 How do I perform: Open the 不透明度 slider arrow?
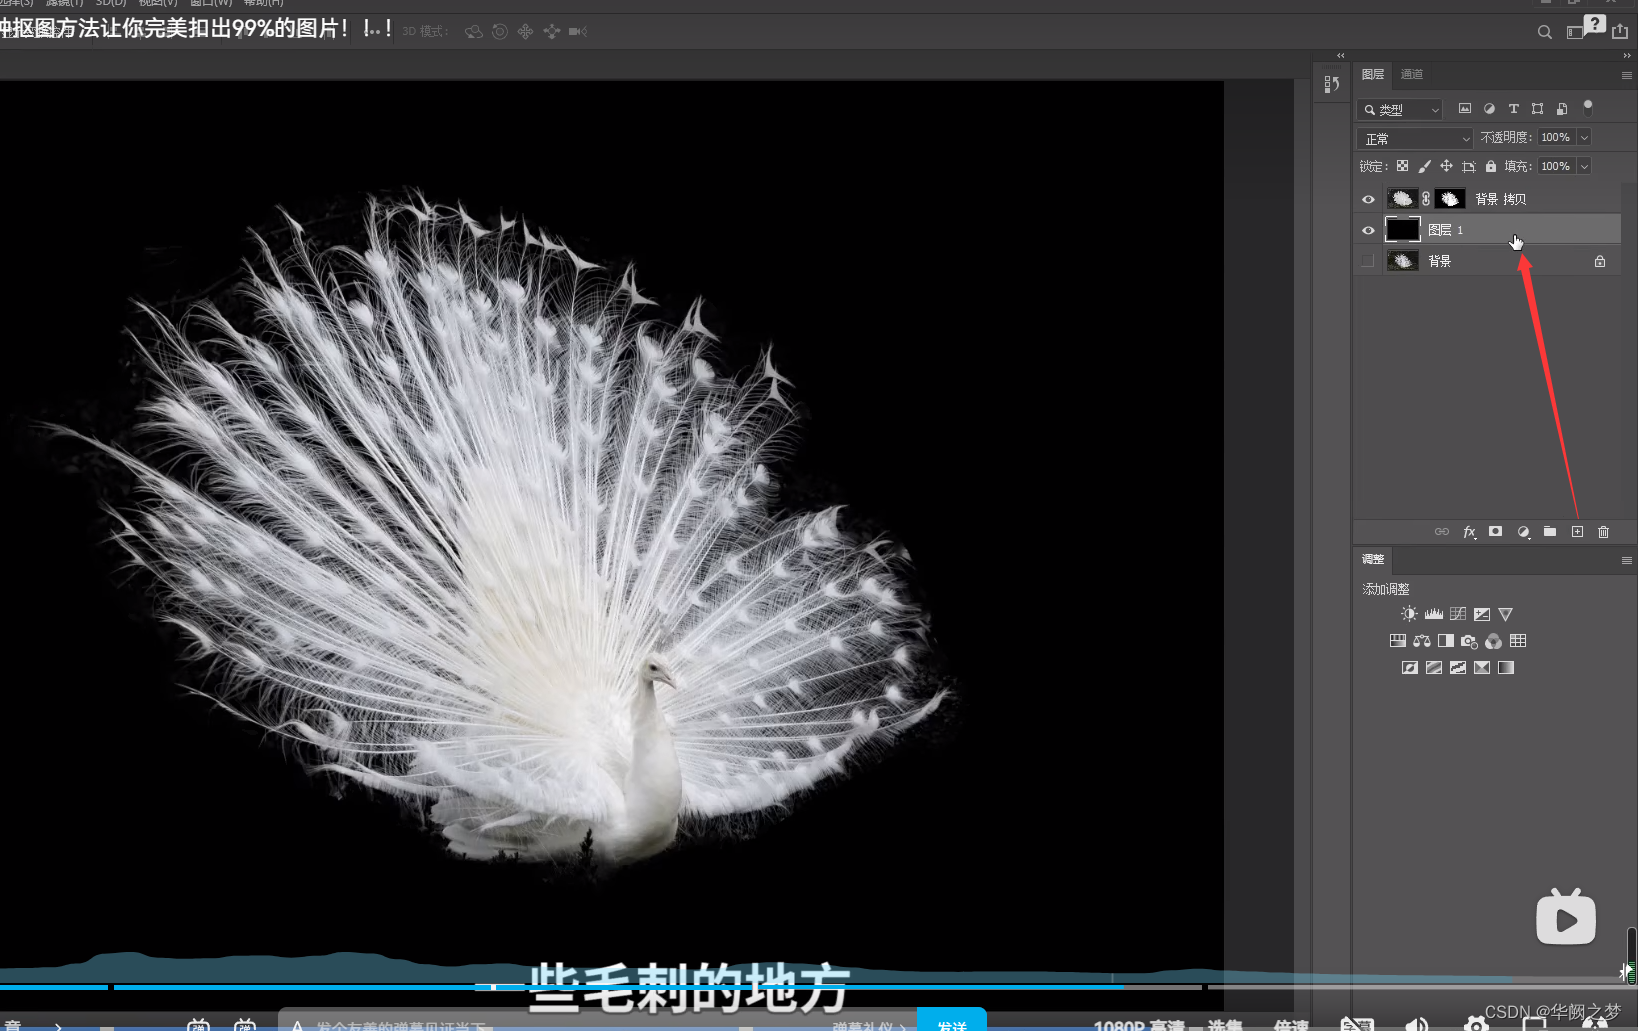[1584, 137]
